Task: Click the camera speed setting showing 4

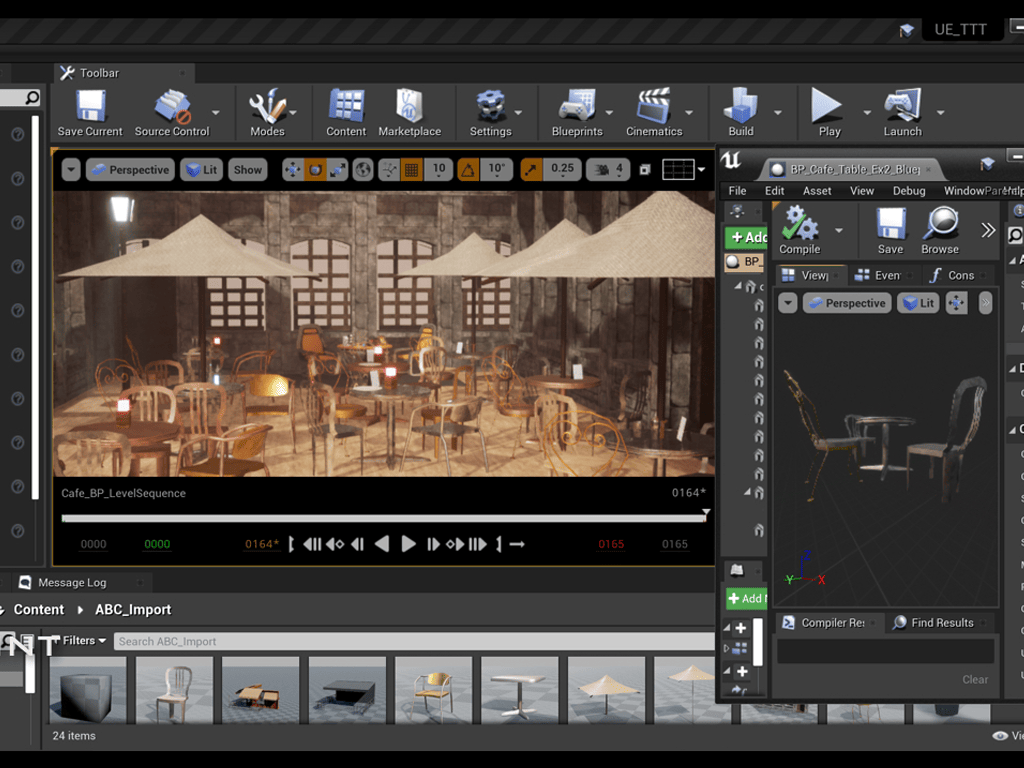Action: pyautogui.click(x=608, y=170)
